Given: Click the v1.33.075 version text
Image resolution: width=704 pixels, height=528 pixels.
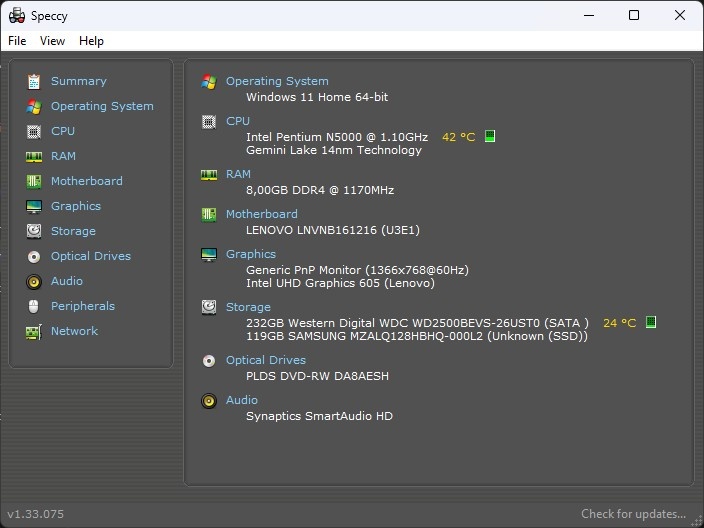Looking at the screenshot, I should coord(35,514).
